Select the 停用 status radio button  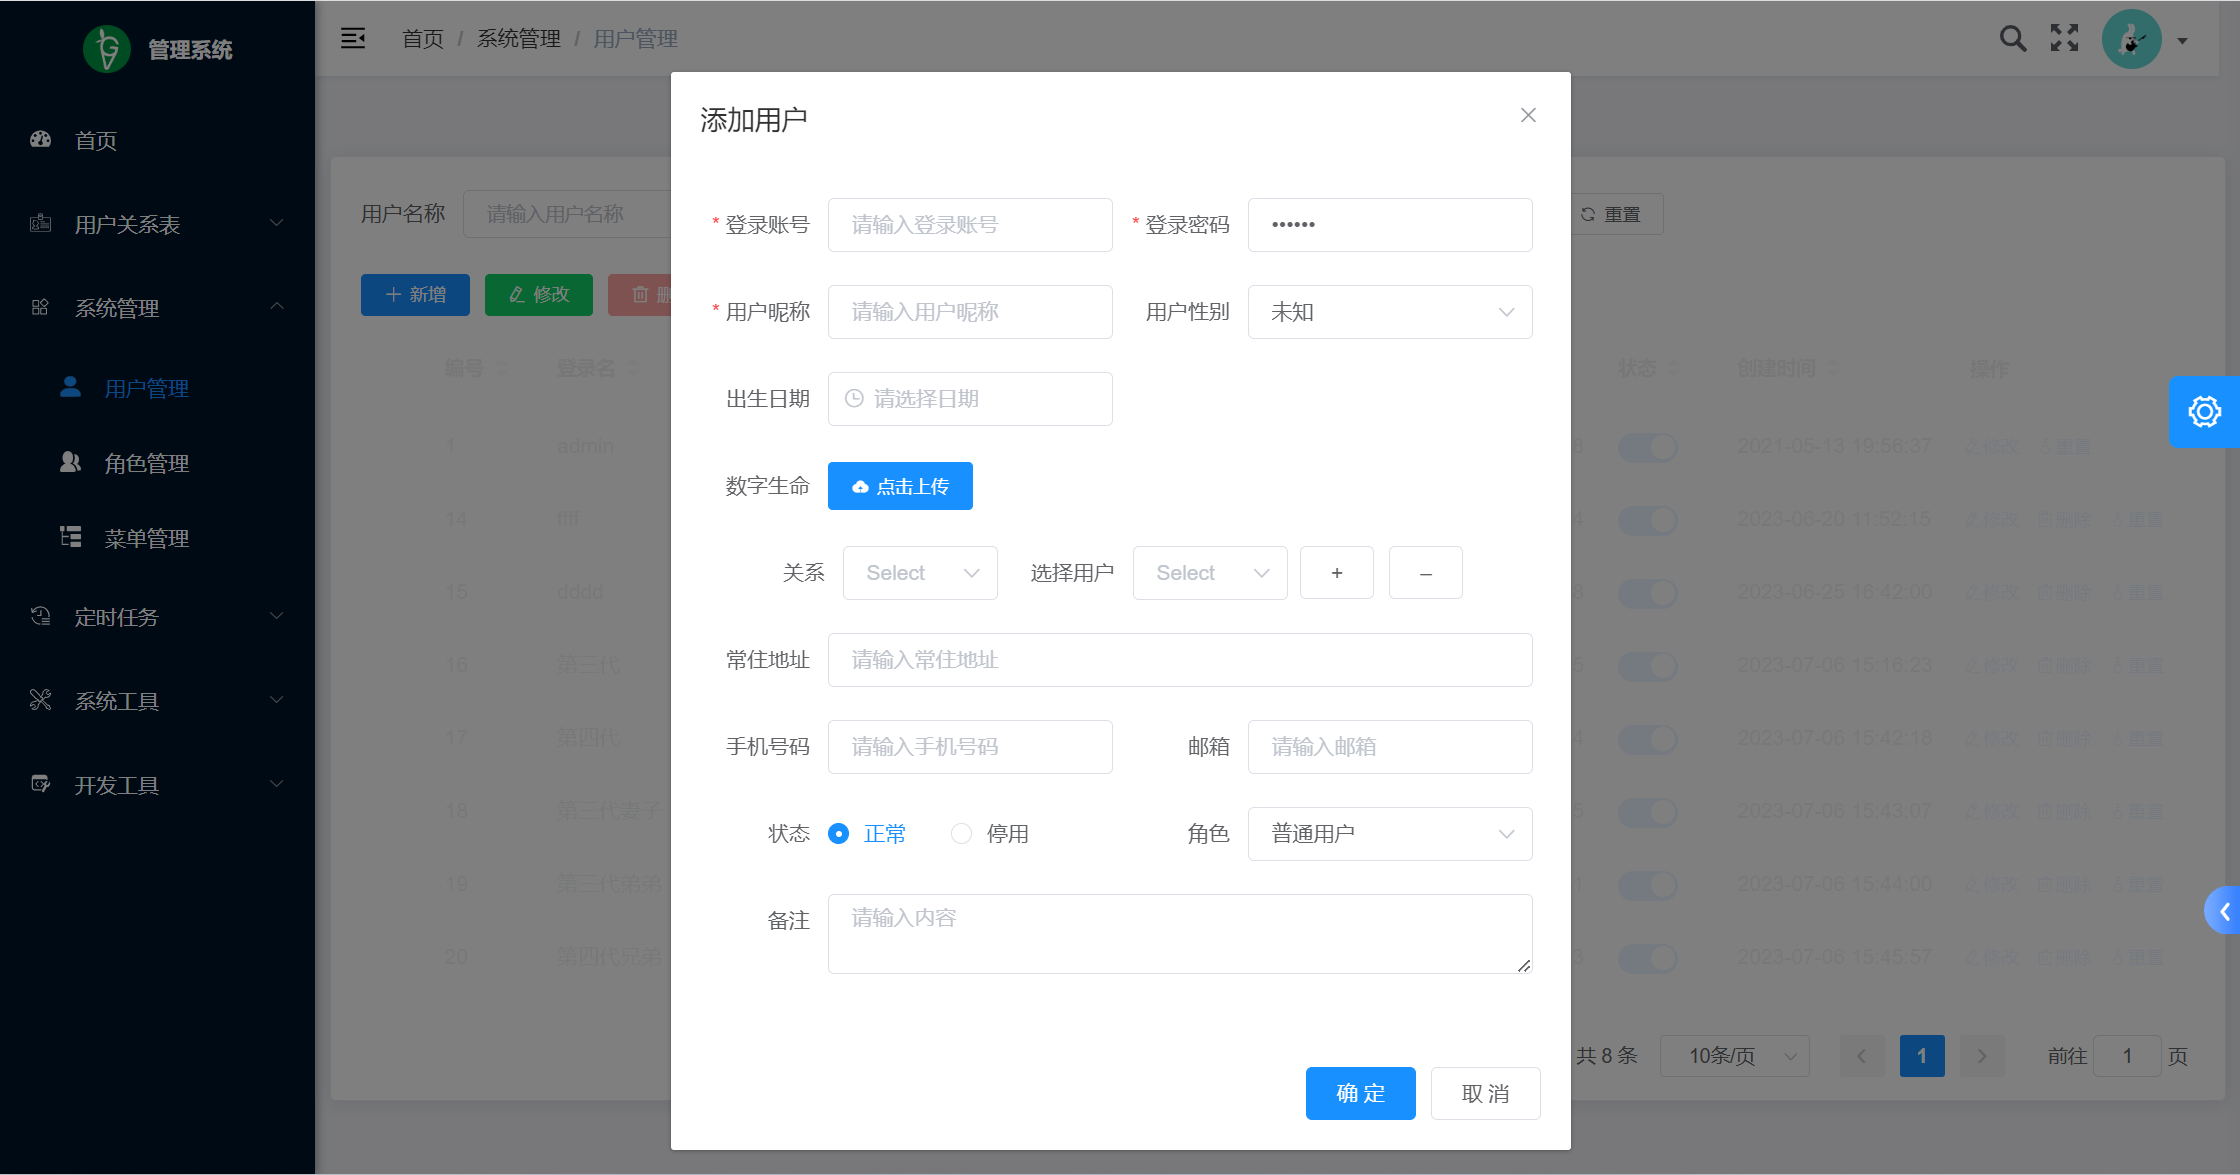961,834
